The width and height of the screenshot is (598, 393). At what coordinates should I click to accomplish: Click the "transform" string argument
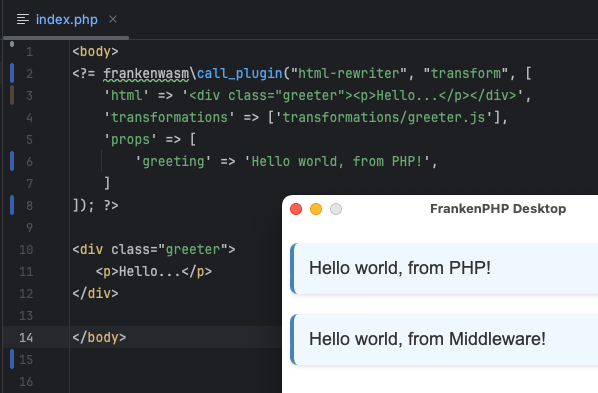[x=466, y=73]
